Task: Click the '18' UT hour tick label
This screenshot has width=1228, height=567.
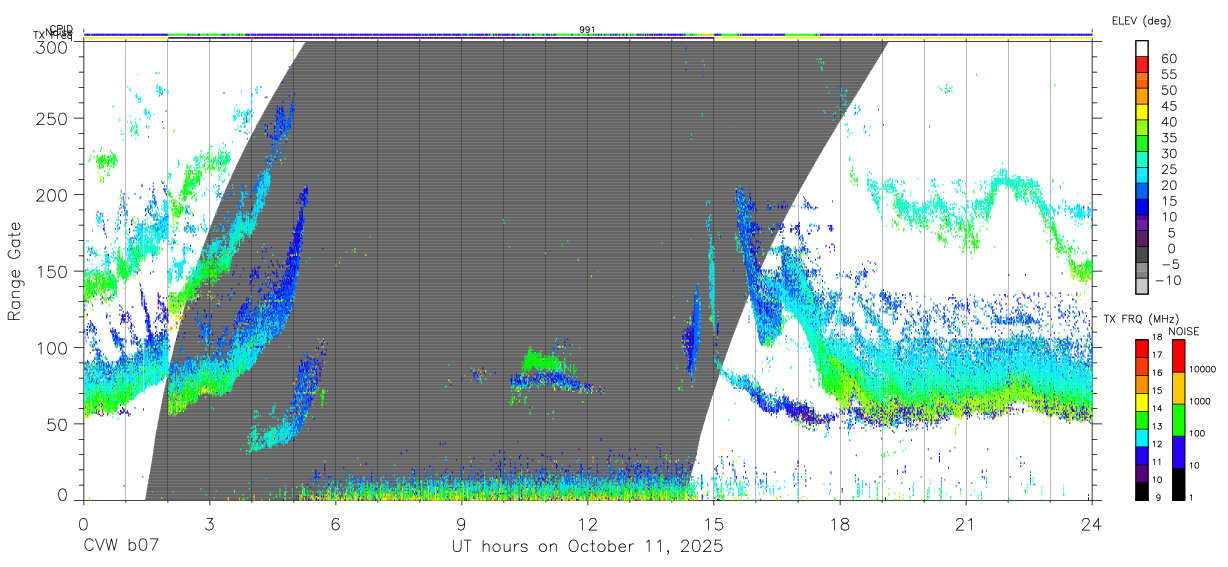Action: tap(839, 523)
